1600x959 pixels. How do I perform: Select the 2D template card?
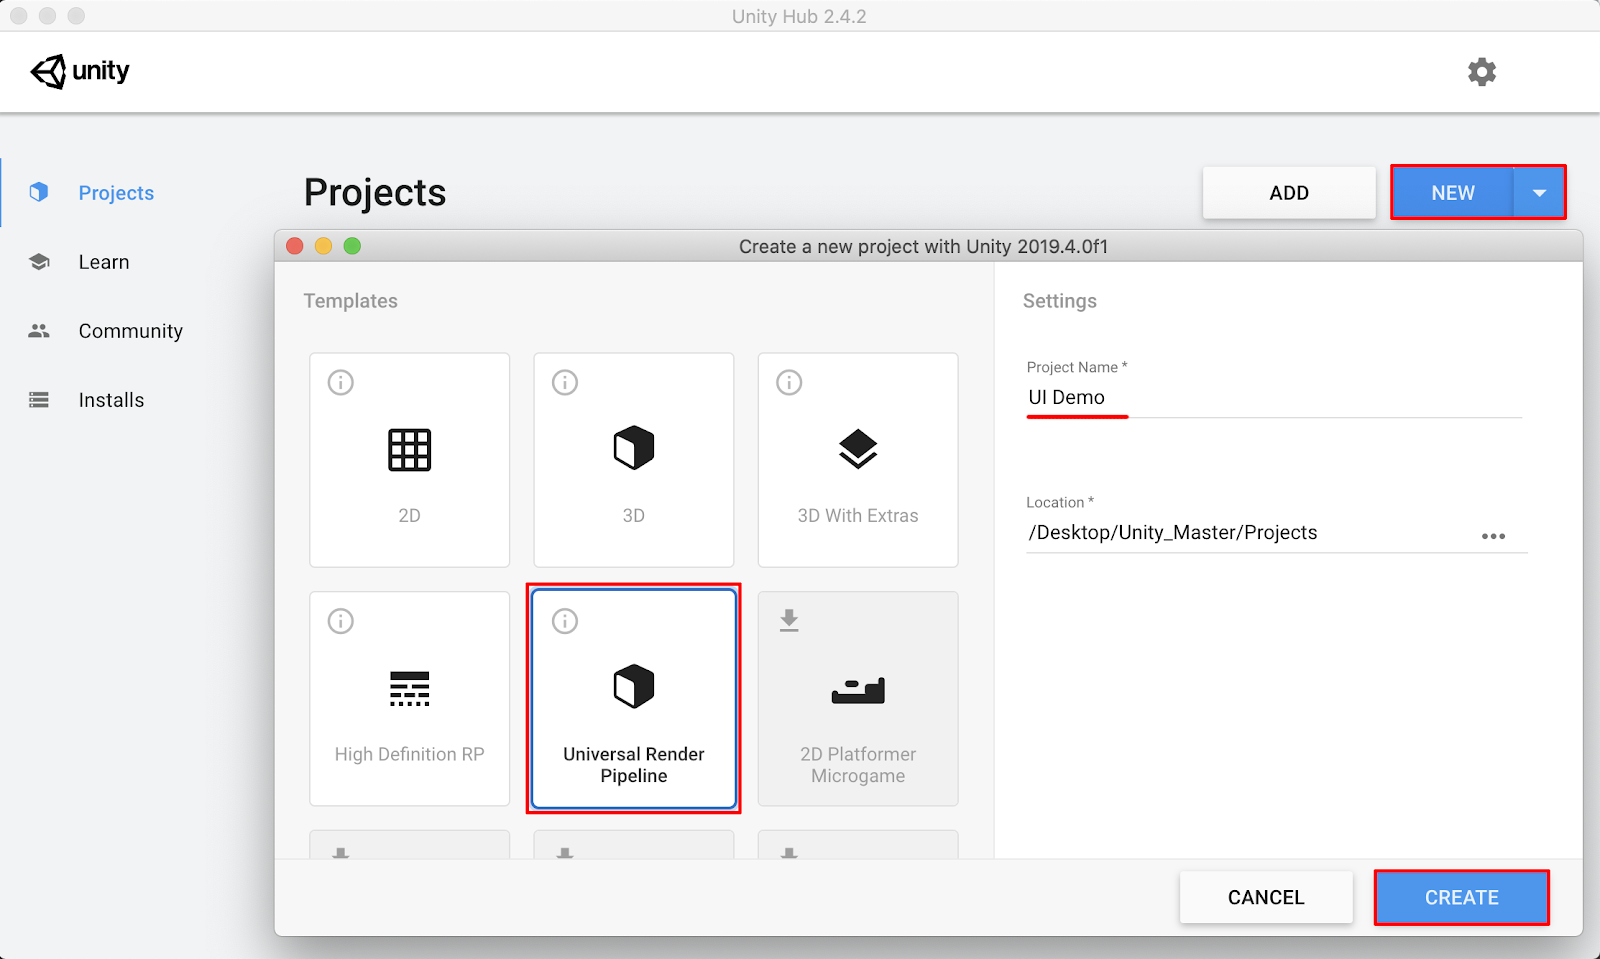[x=409, y=460]
